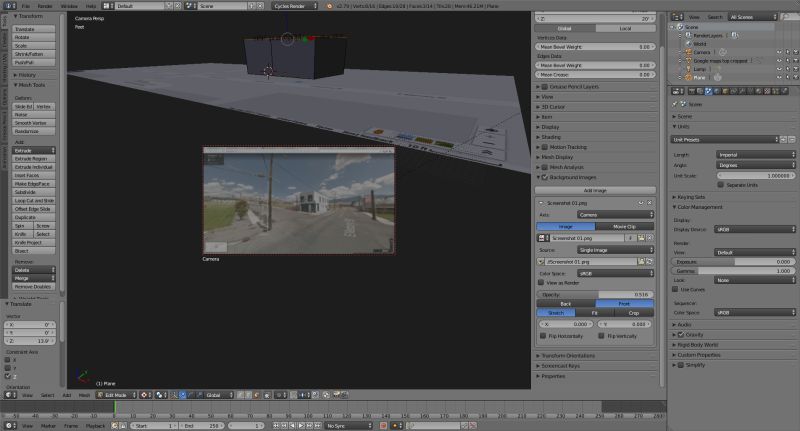Open the Angle dropdown showing Degrees
800x431 pixels.
[756, 165]
